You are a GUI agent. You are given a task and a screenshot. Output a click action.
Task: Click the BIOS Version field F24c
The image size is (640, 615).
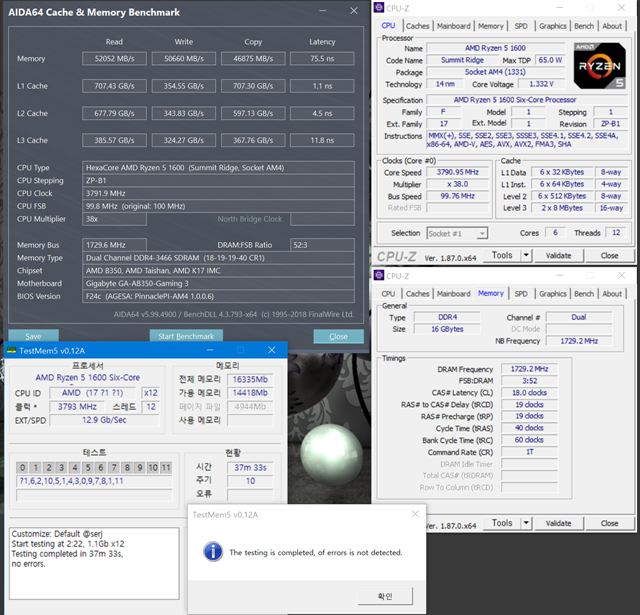pos(218,296)
